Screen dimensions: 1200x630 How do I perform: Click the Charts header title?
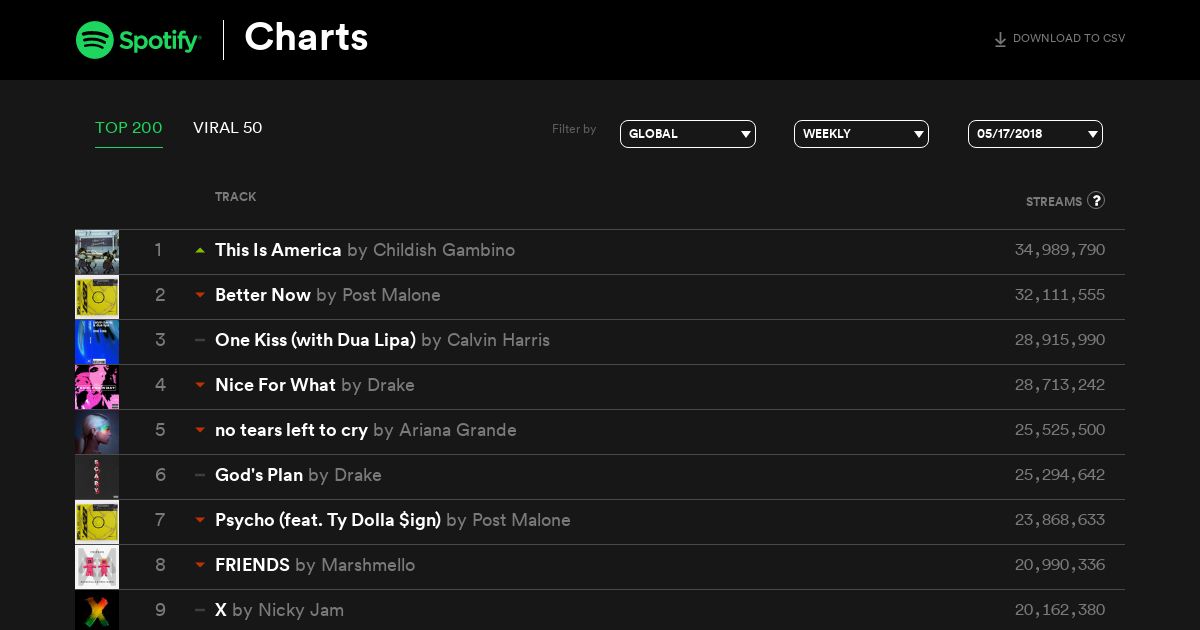[306, 37]
